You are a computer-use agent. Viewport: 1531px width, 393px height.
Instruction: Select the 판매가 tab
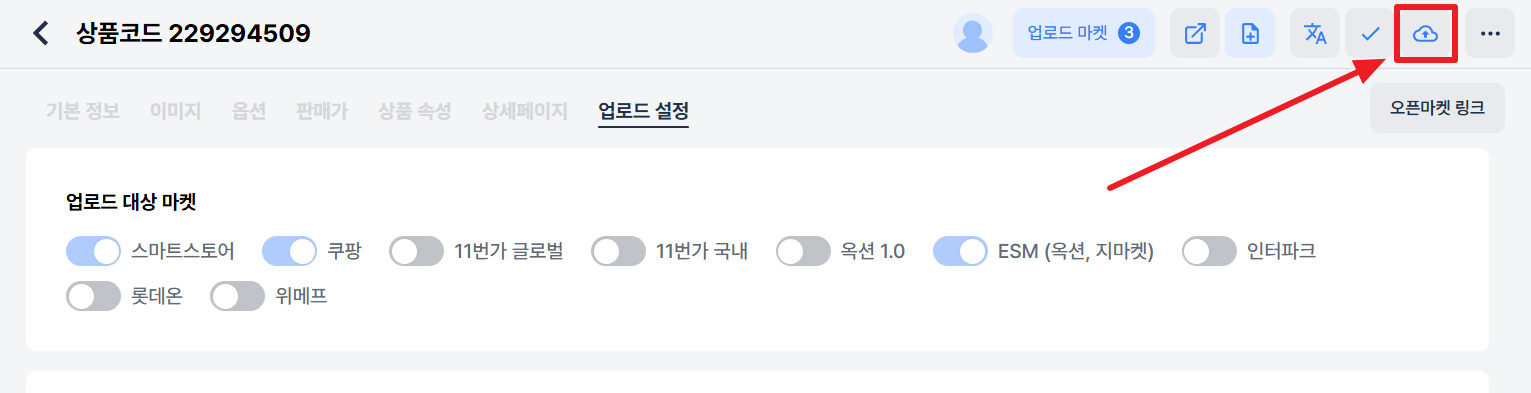(x=322, y=111)
